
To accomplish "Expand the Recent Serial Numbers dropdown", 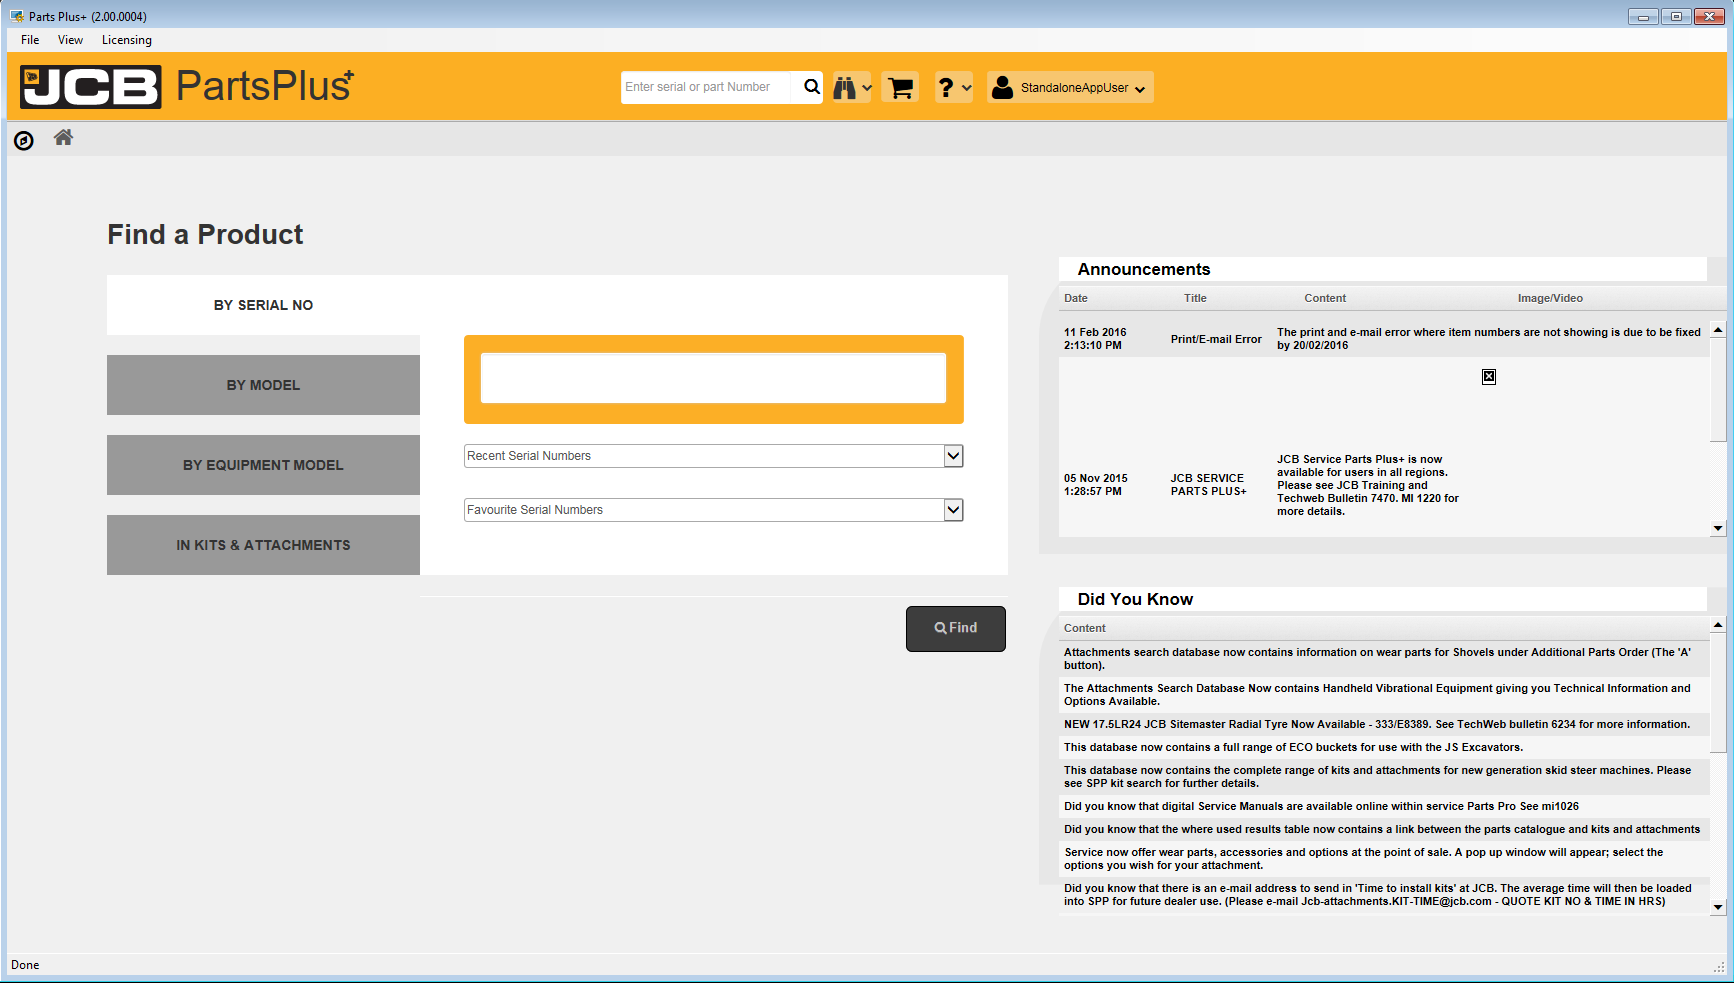I will click(x=953, y=456).
